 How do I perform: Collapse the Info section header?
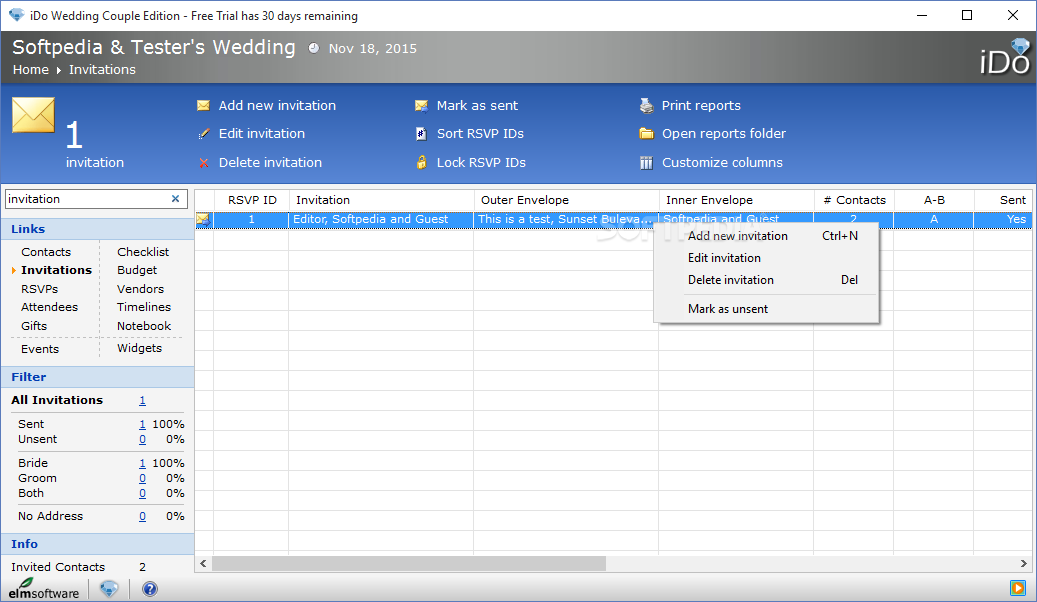point(98,544)
